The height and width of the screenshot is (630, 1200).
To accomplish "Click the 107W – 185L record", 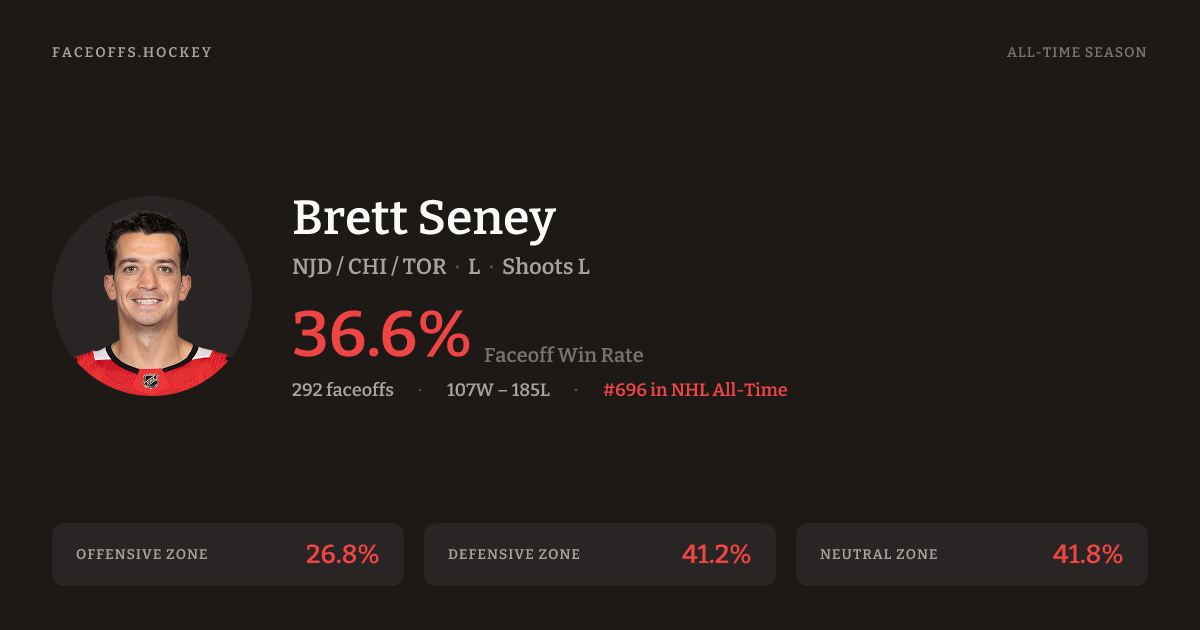I will (x=498, y=390).
